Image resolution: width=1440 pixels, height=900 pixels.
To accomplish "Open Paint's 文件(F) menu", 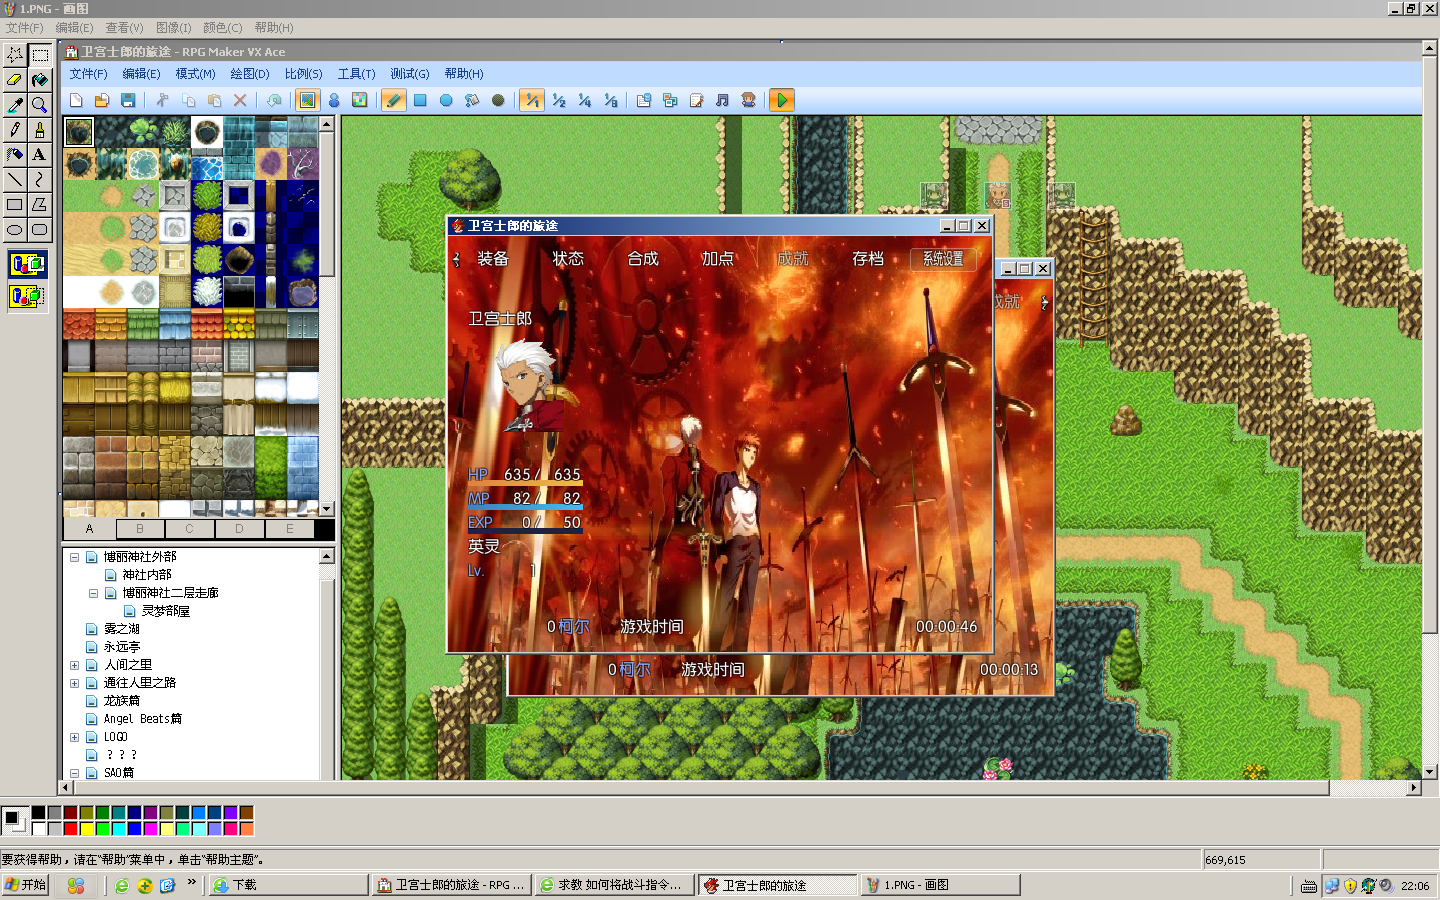I will click(x=24, y=28).
